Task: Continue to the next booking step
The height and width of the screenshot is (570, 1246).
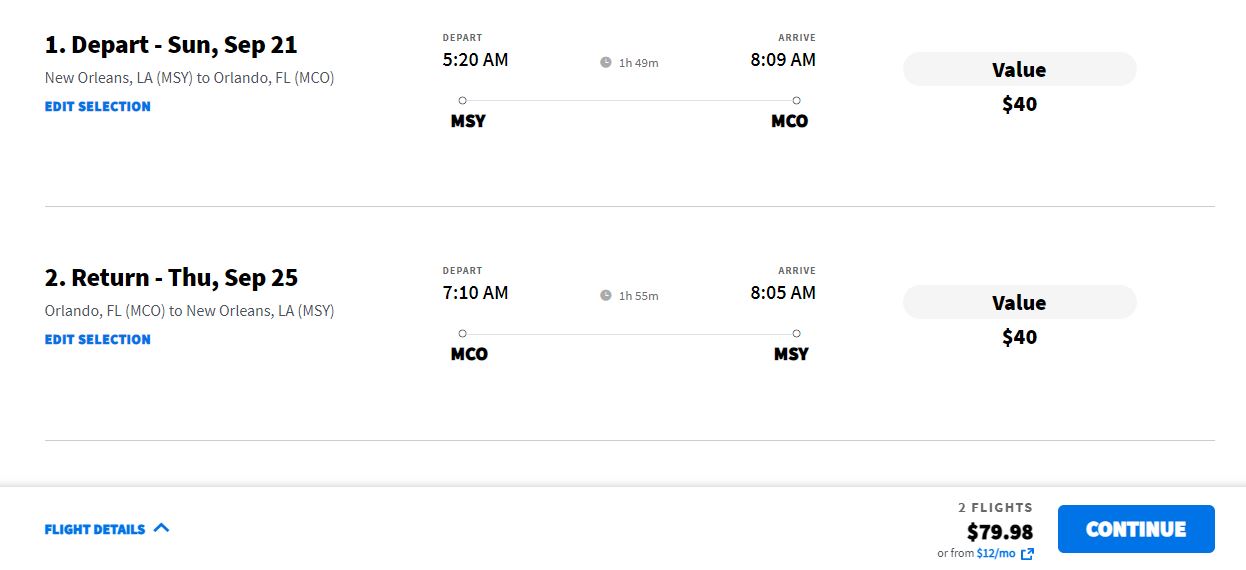Action: pyautogui.click(x=1136, y=529)
